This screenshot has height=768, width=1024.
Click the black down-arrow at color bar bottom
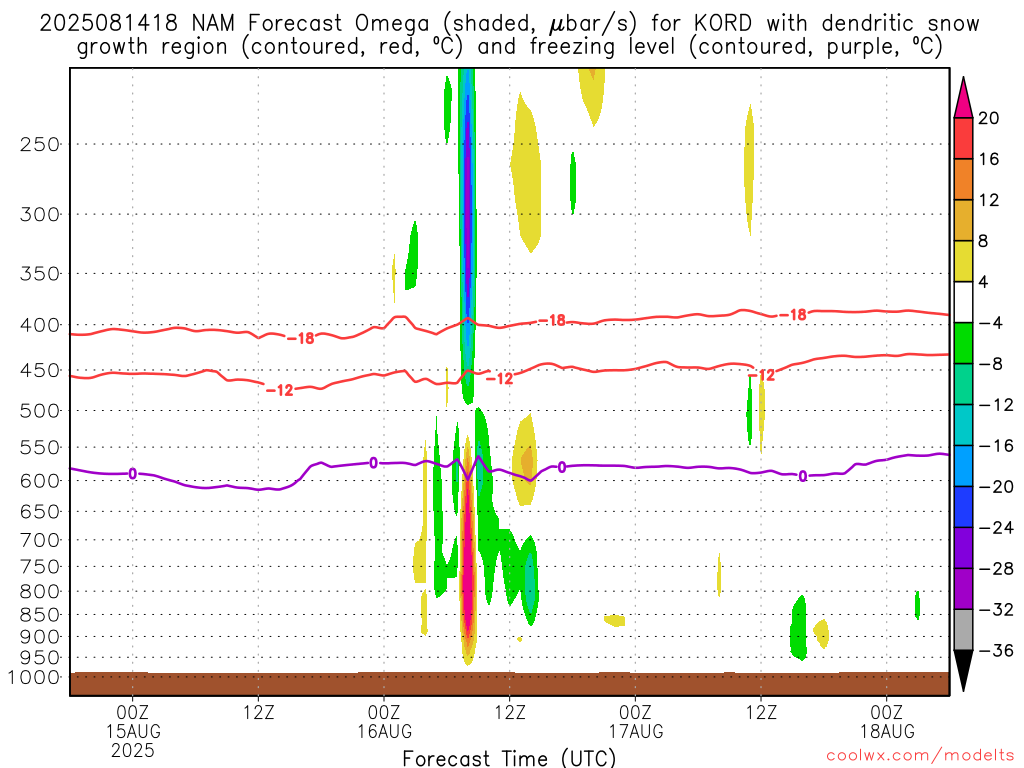[x=963, y=671]
